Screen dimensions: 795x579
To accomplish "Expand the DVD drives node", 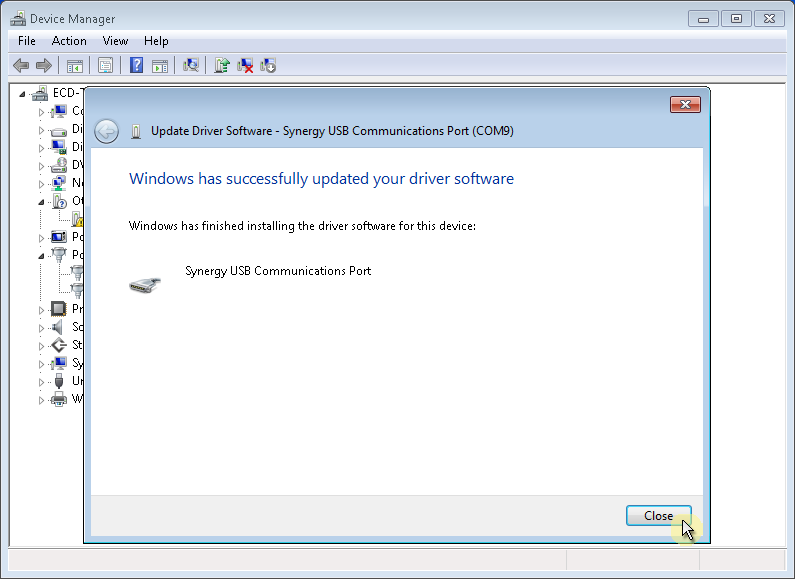I will coord(41,166).
